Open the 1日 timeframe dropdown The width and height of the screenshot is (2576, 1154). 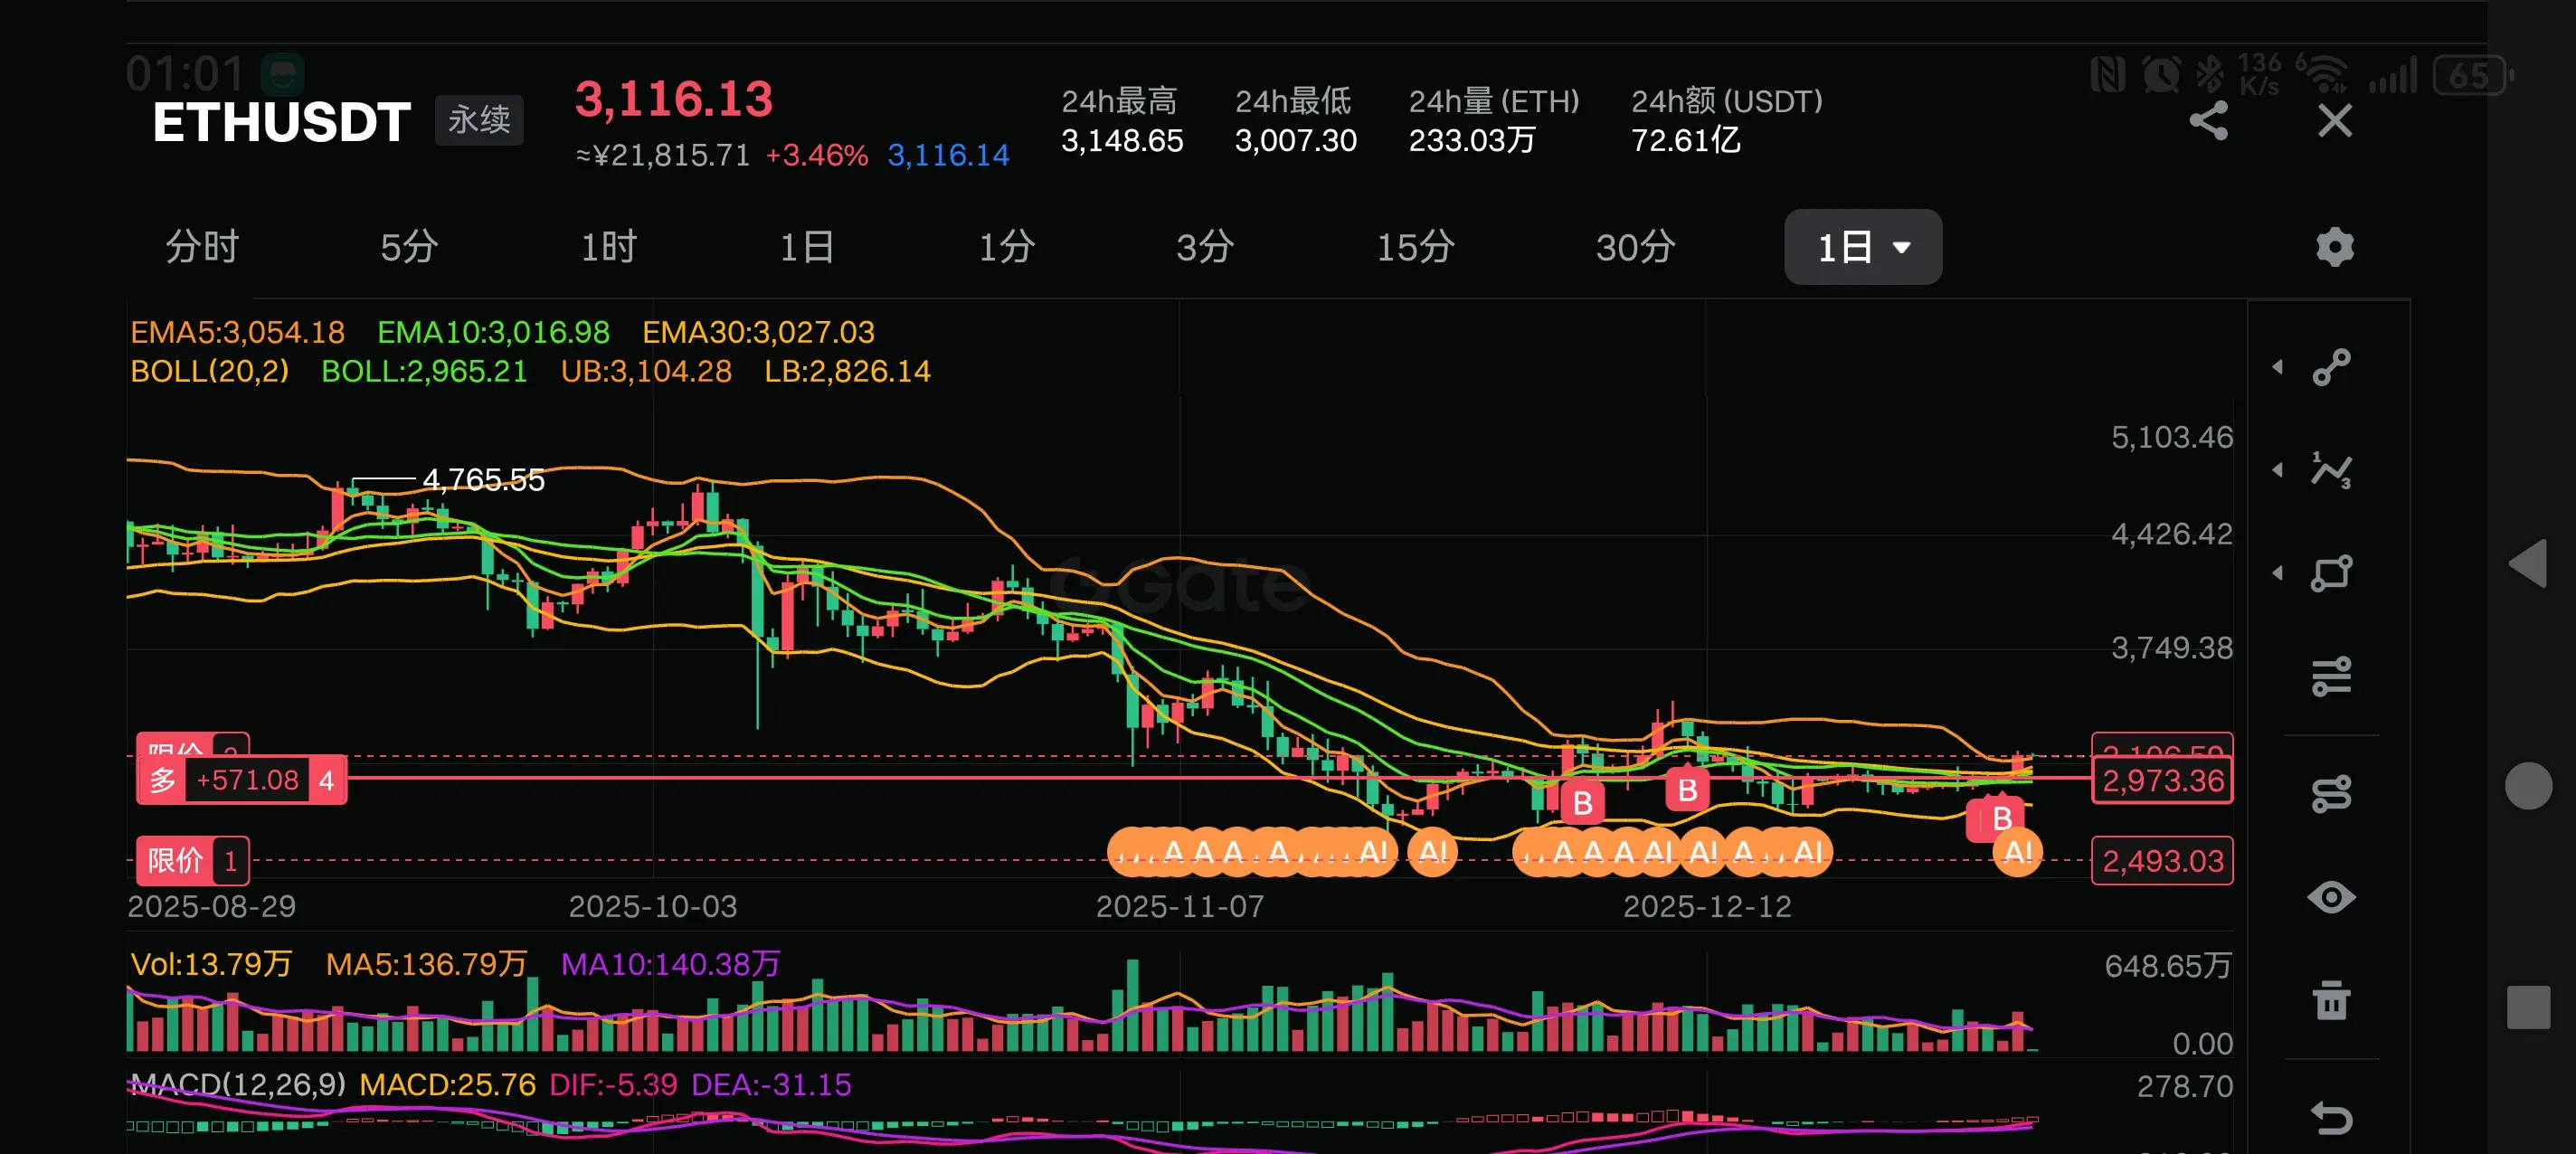1862,247
